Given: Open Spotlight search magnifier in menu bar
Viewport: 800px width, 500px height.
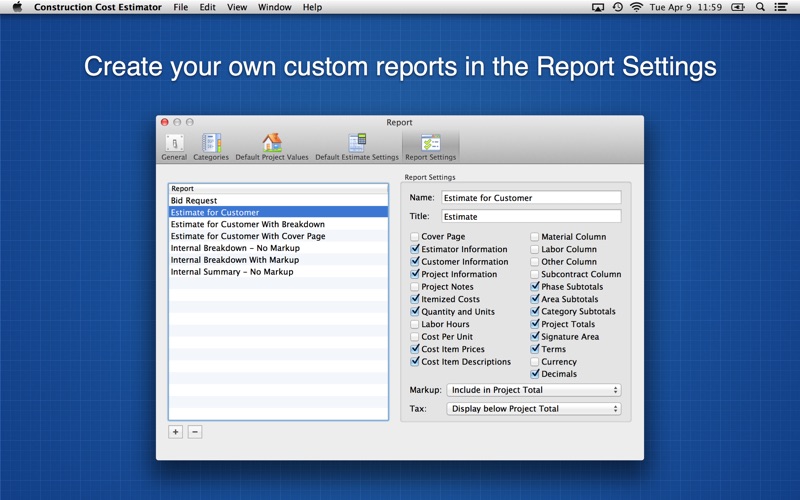Looking at the screenshot, I should click(x=760, y=7).
